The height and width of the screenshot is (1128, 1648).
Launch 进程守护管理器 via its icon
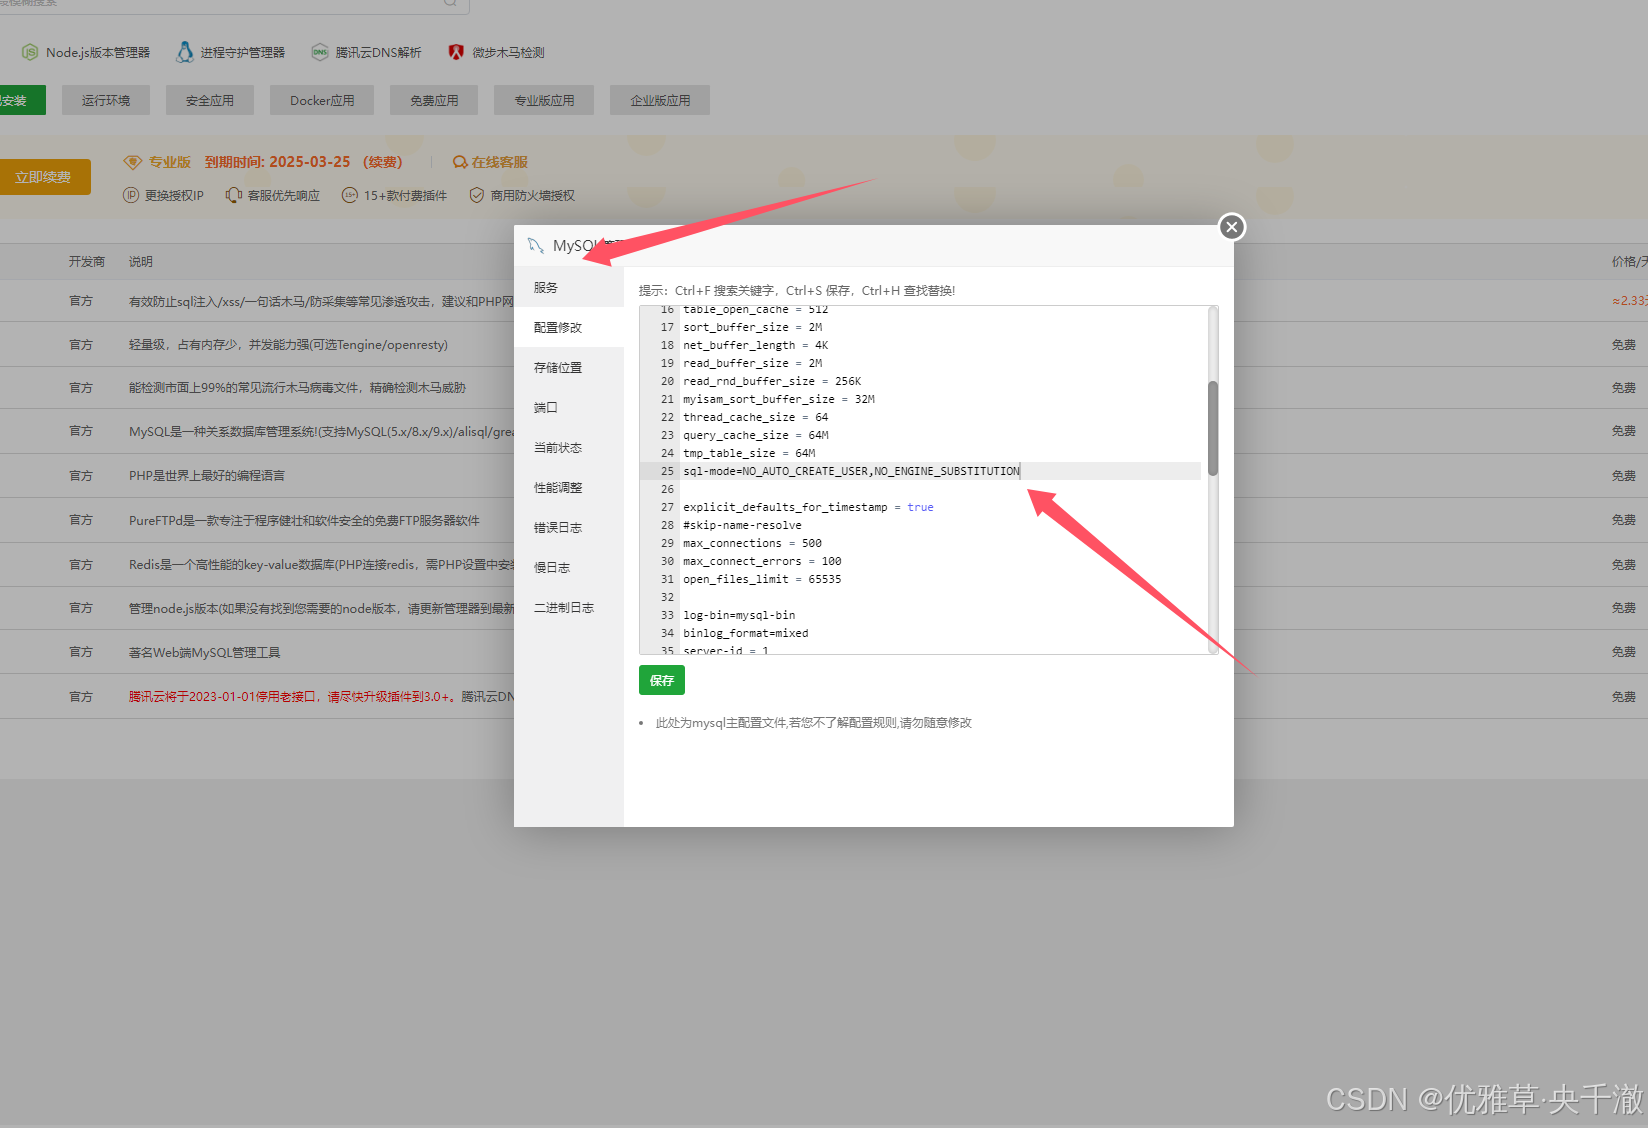[x=185, y=52]
